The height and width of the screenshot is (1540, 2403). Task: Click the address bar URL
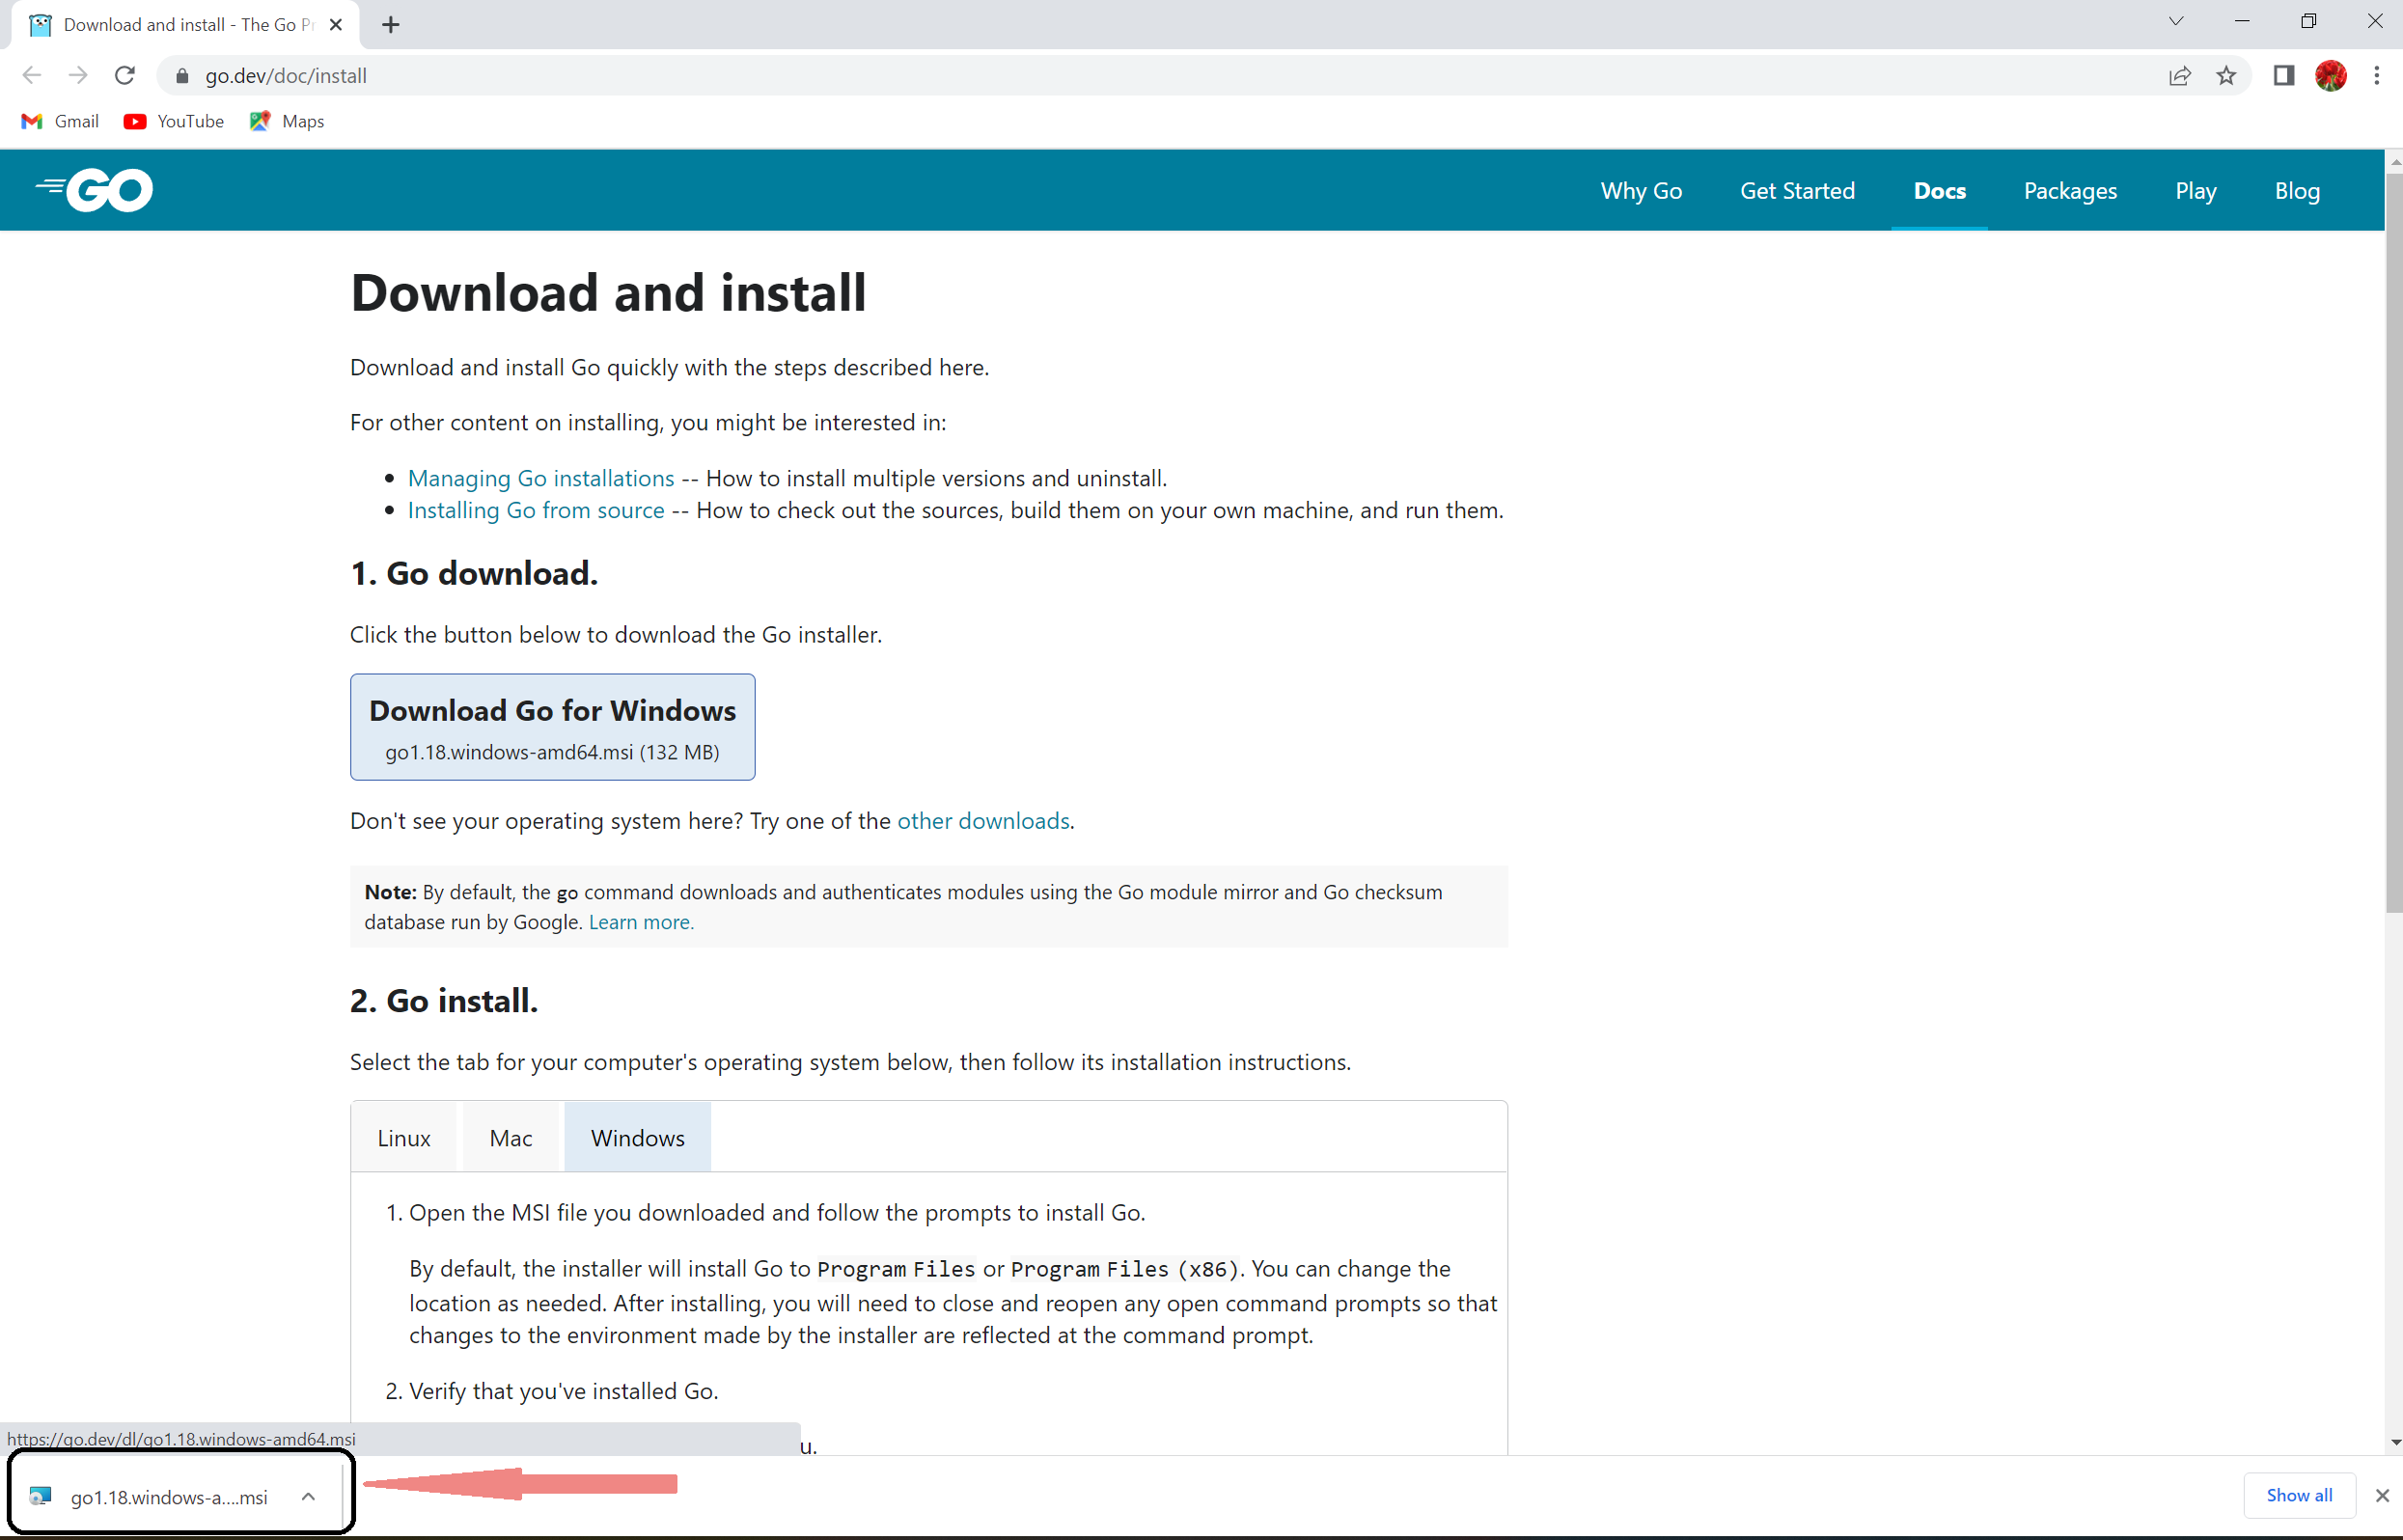tap(286, 76)
